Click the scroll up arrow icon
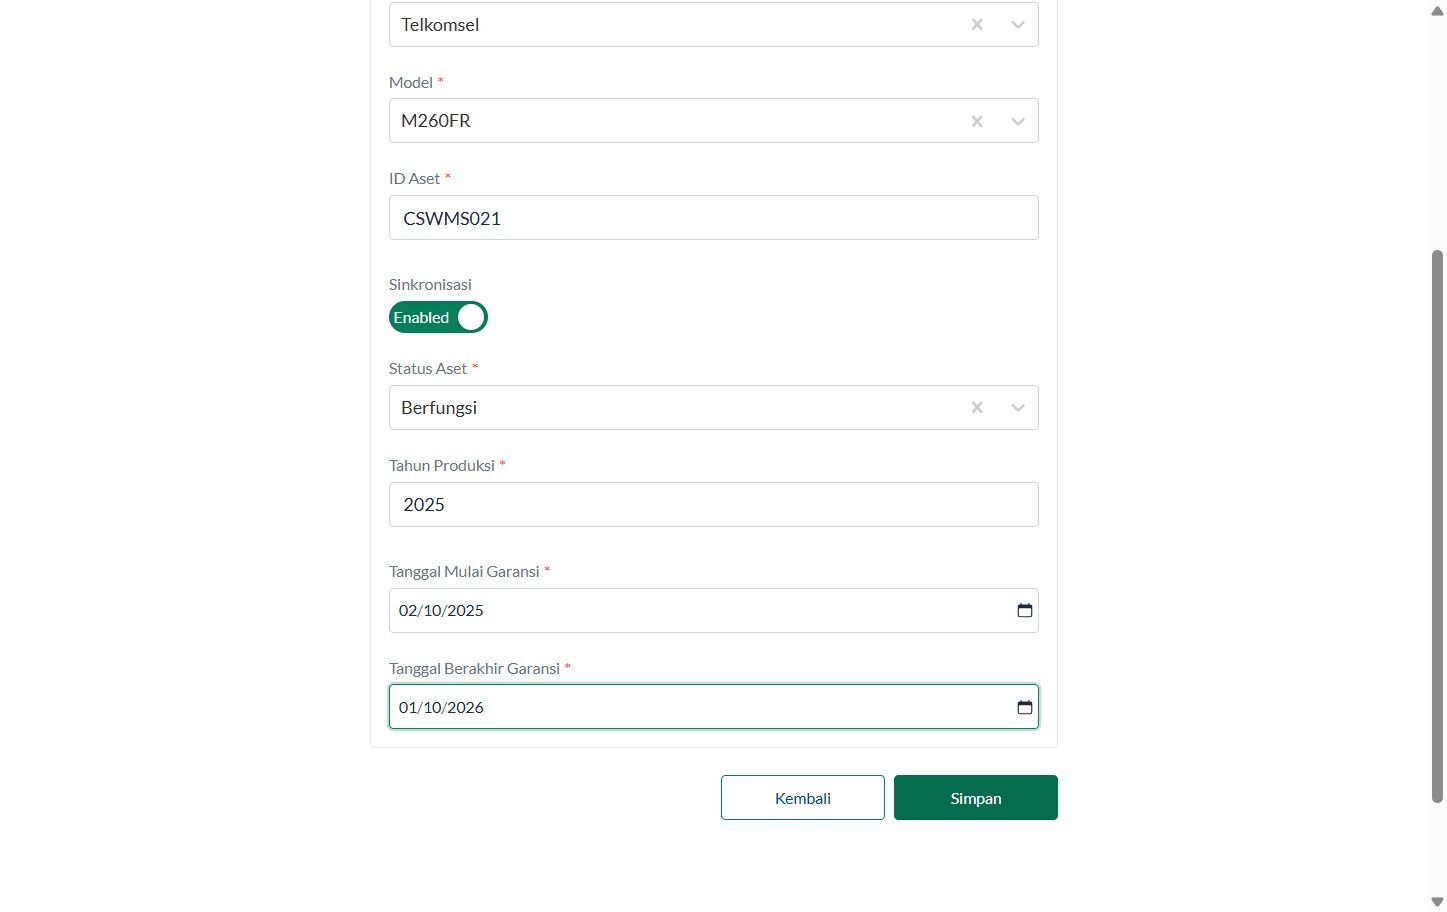The image size is (1447, 912). [x=1438, y=10]
